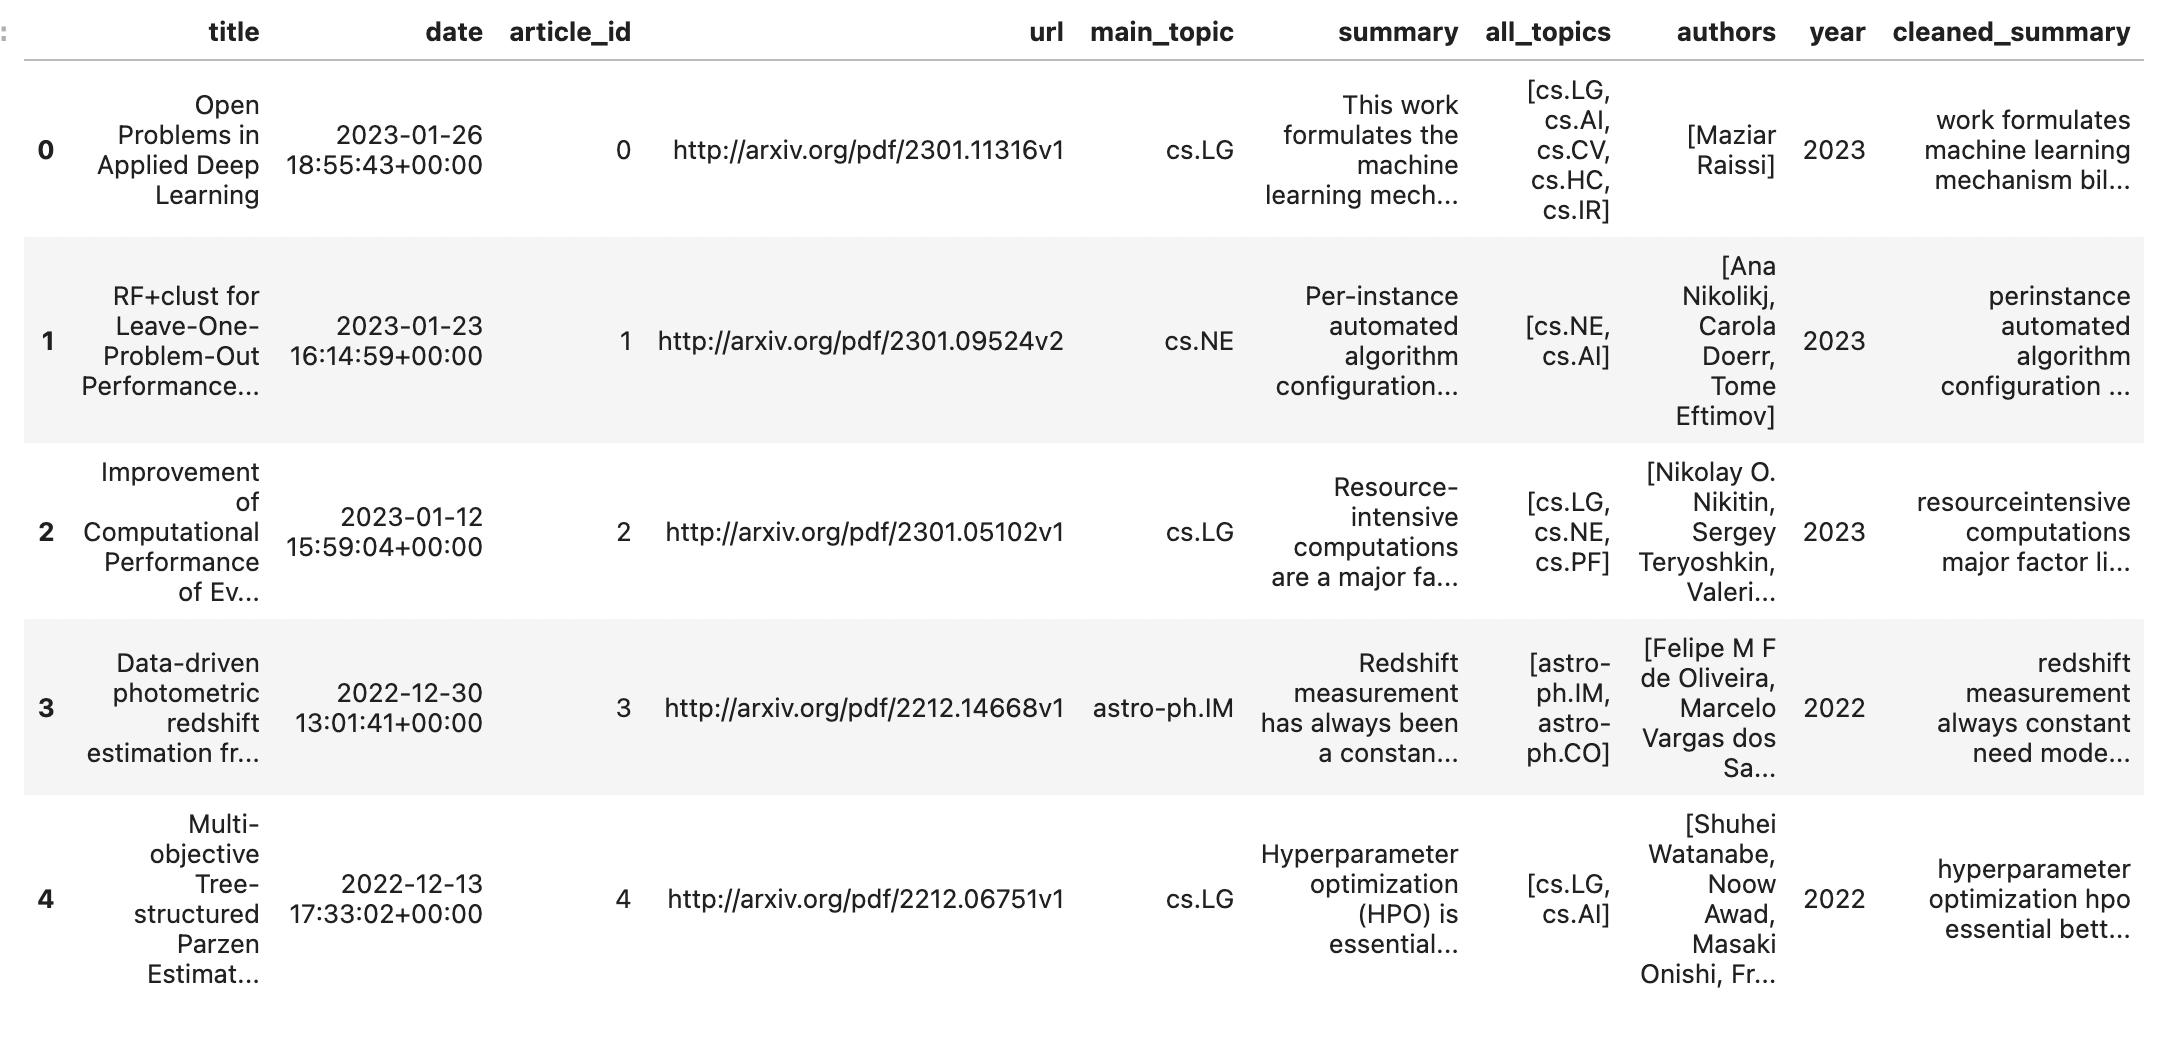Click the 'year' column header
The height and width of the screenshot is (1042, 2178).
click(1836, 32)
